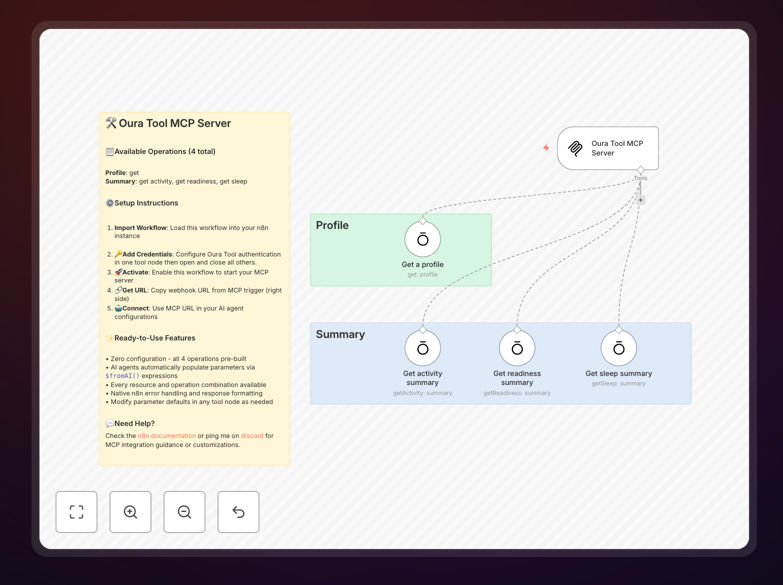The width and height of the screenshot is (783, 585).
Task: Click the Summary group heading
Action: (340, 334)
